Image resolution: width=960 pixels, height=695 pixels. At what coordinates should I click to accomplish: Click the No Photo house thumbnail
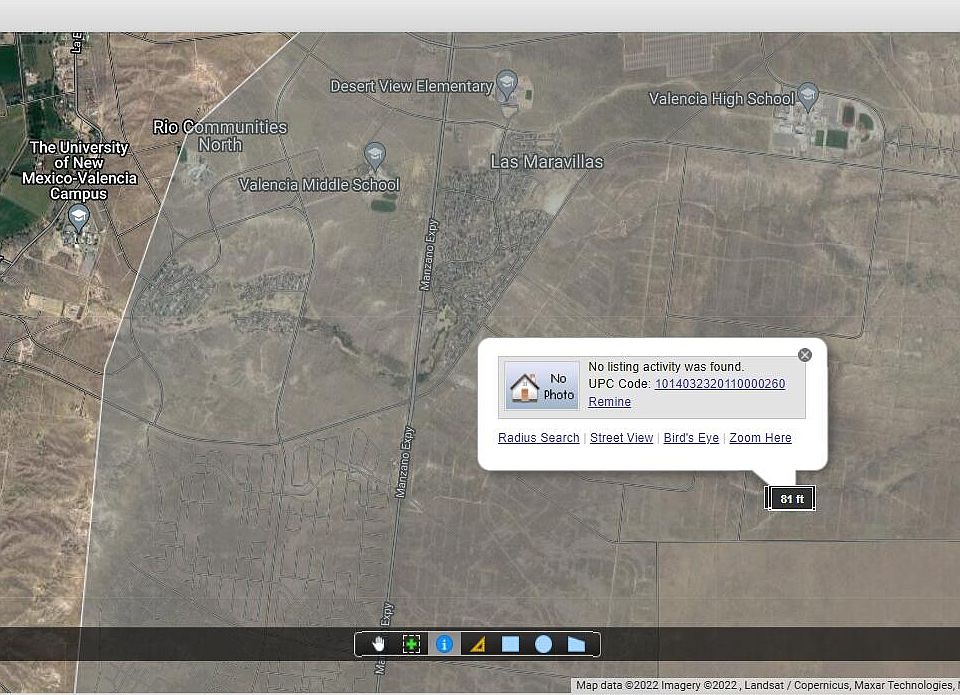tap(542, 386)
